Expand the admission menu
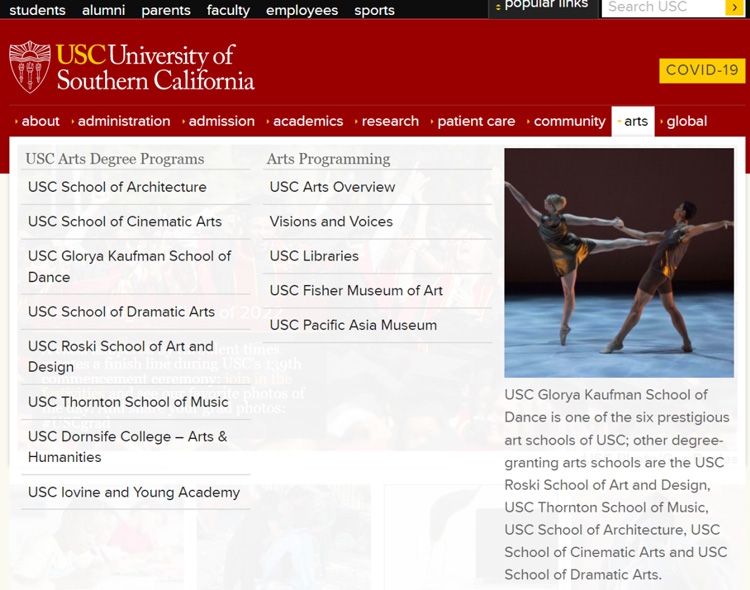The image size is (750, 590). 218,121
